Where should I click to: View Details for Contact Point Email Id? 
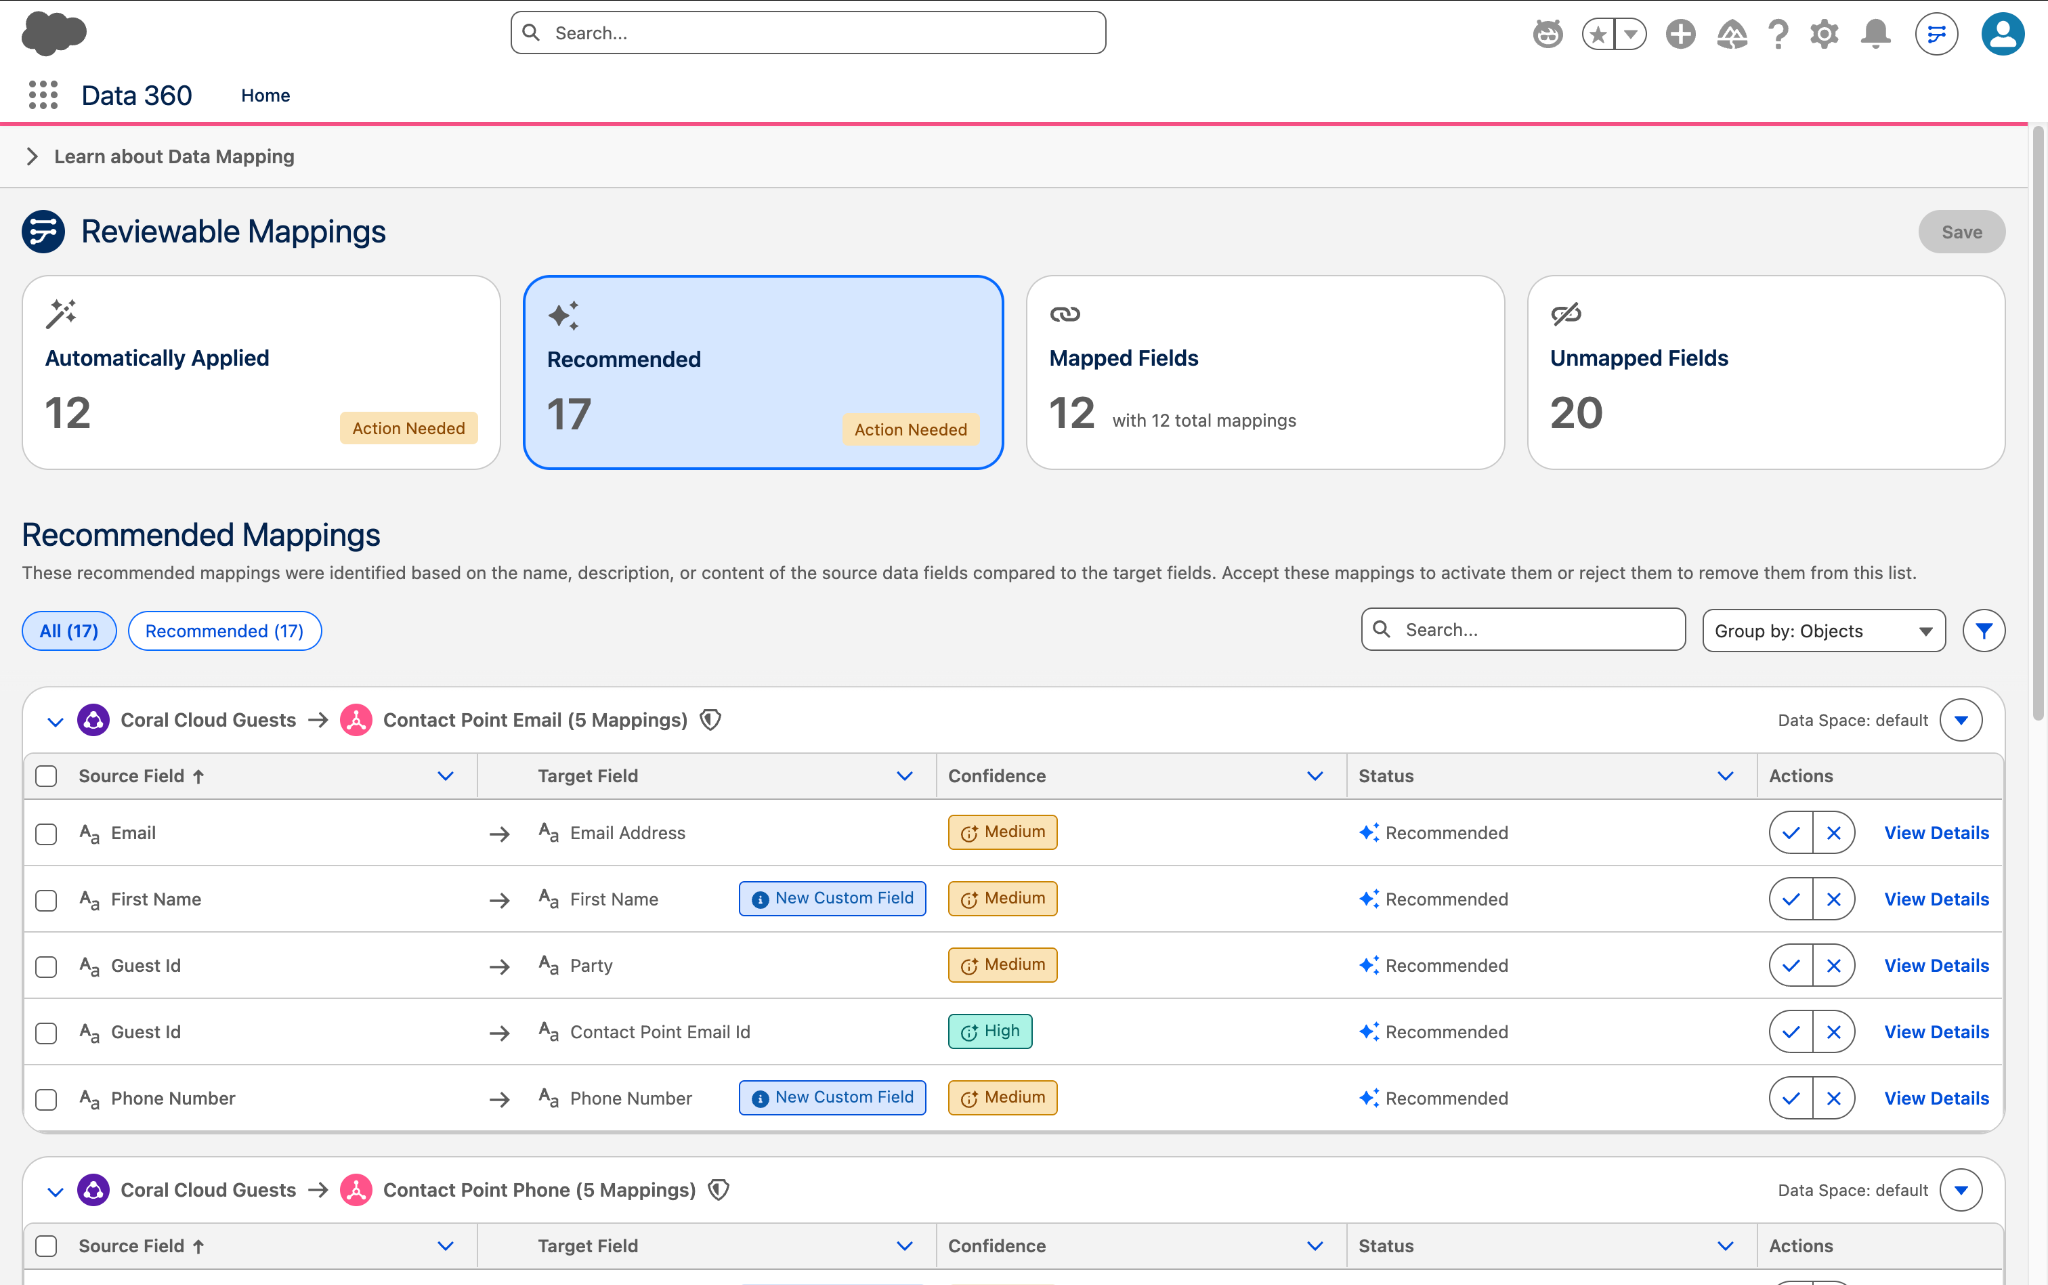(1936, 1032)
